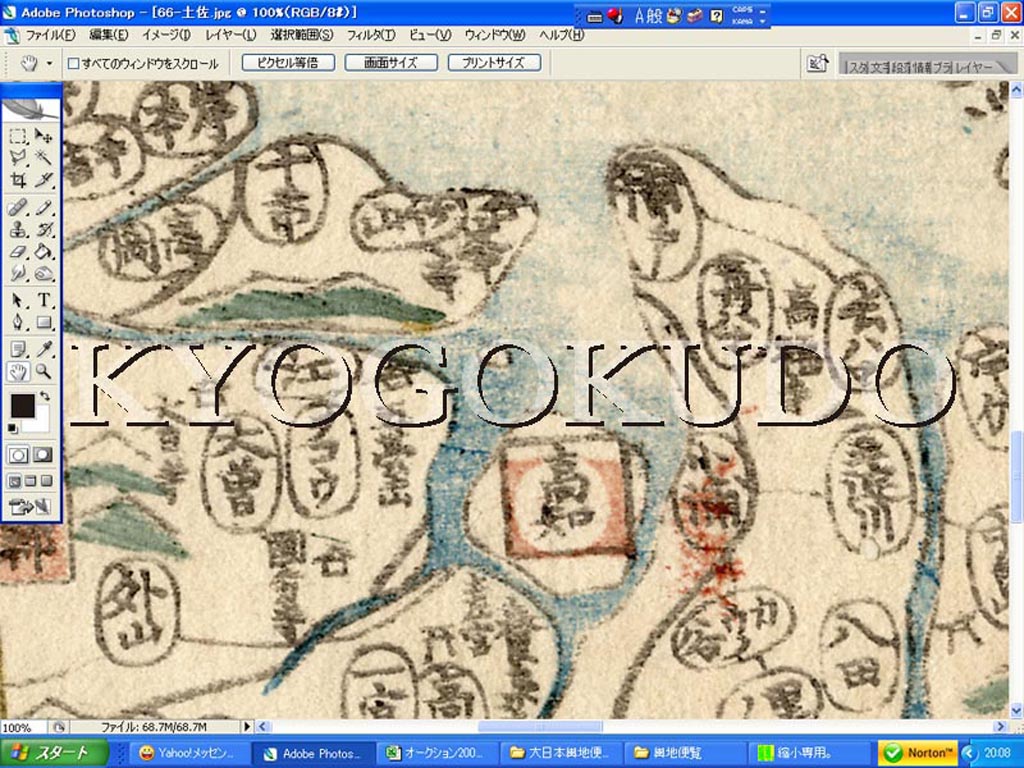Image resolution: width=1024 pixels, height=768 pixels.
Task: Select the Pencil/Brush tool
Action: click(43, 208)
